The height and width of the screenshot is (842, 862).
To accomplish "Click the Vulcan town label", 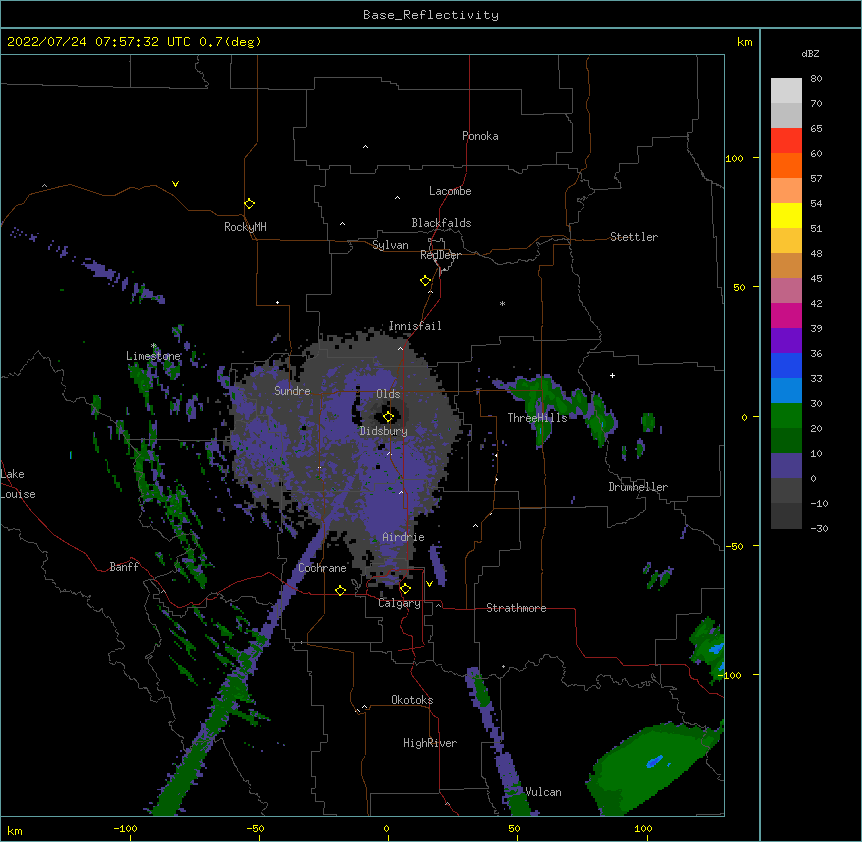I will pos(543,792).
